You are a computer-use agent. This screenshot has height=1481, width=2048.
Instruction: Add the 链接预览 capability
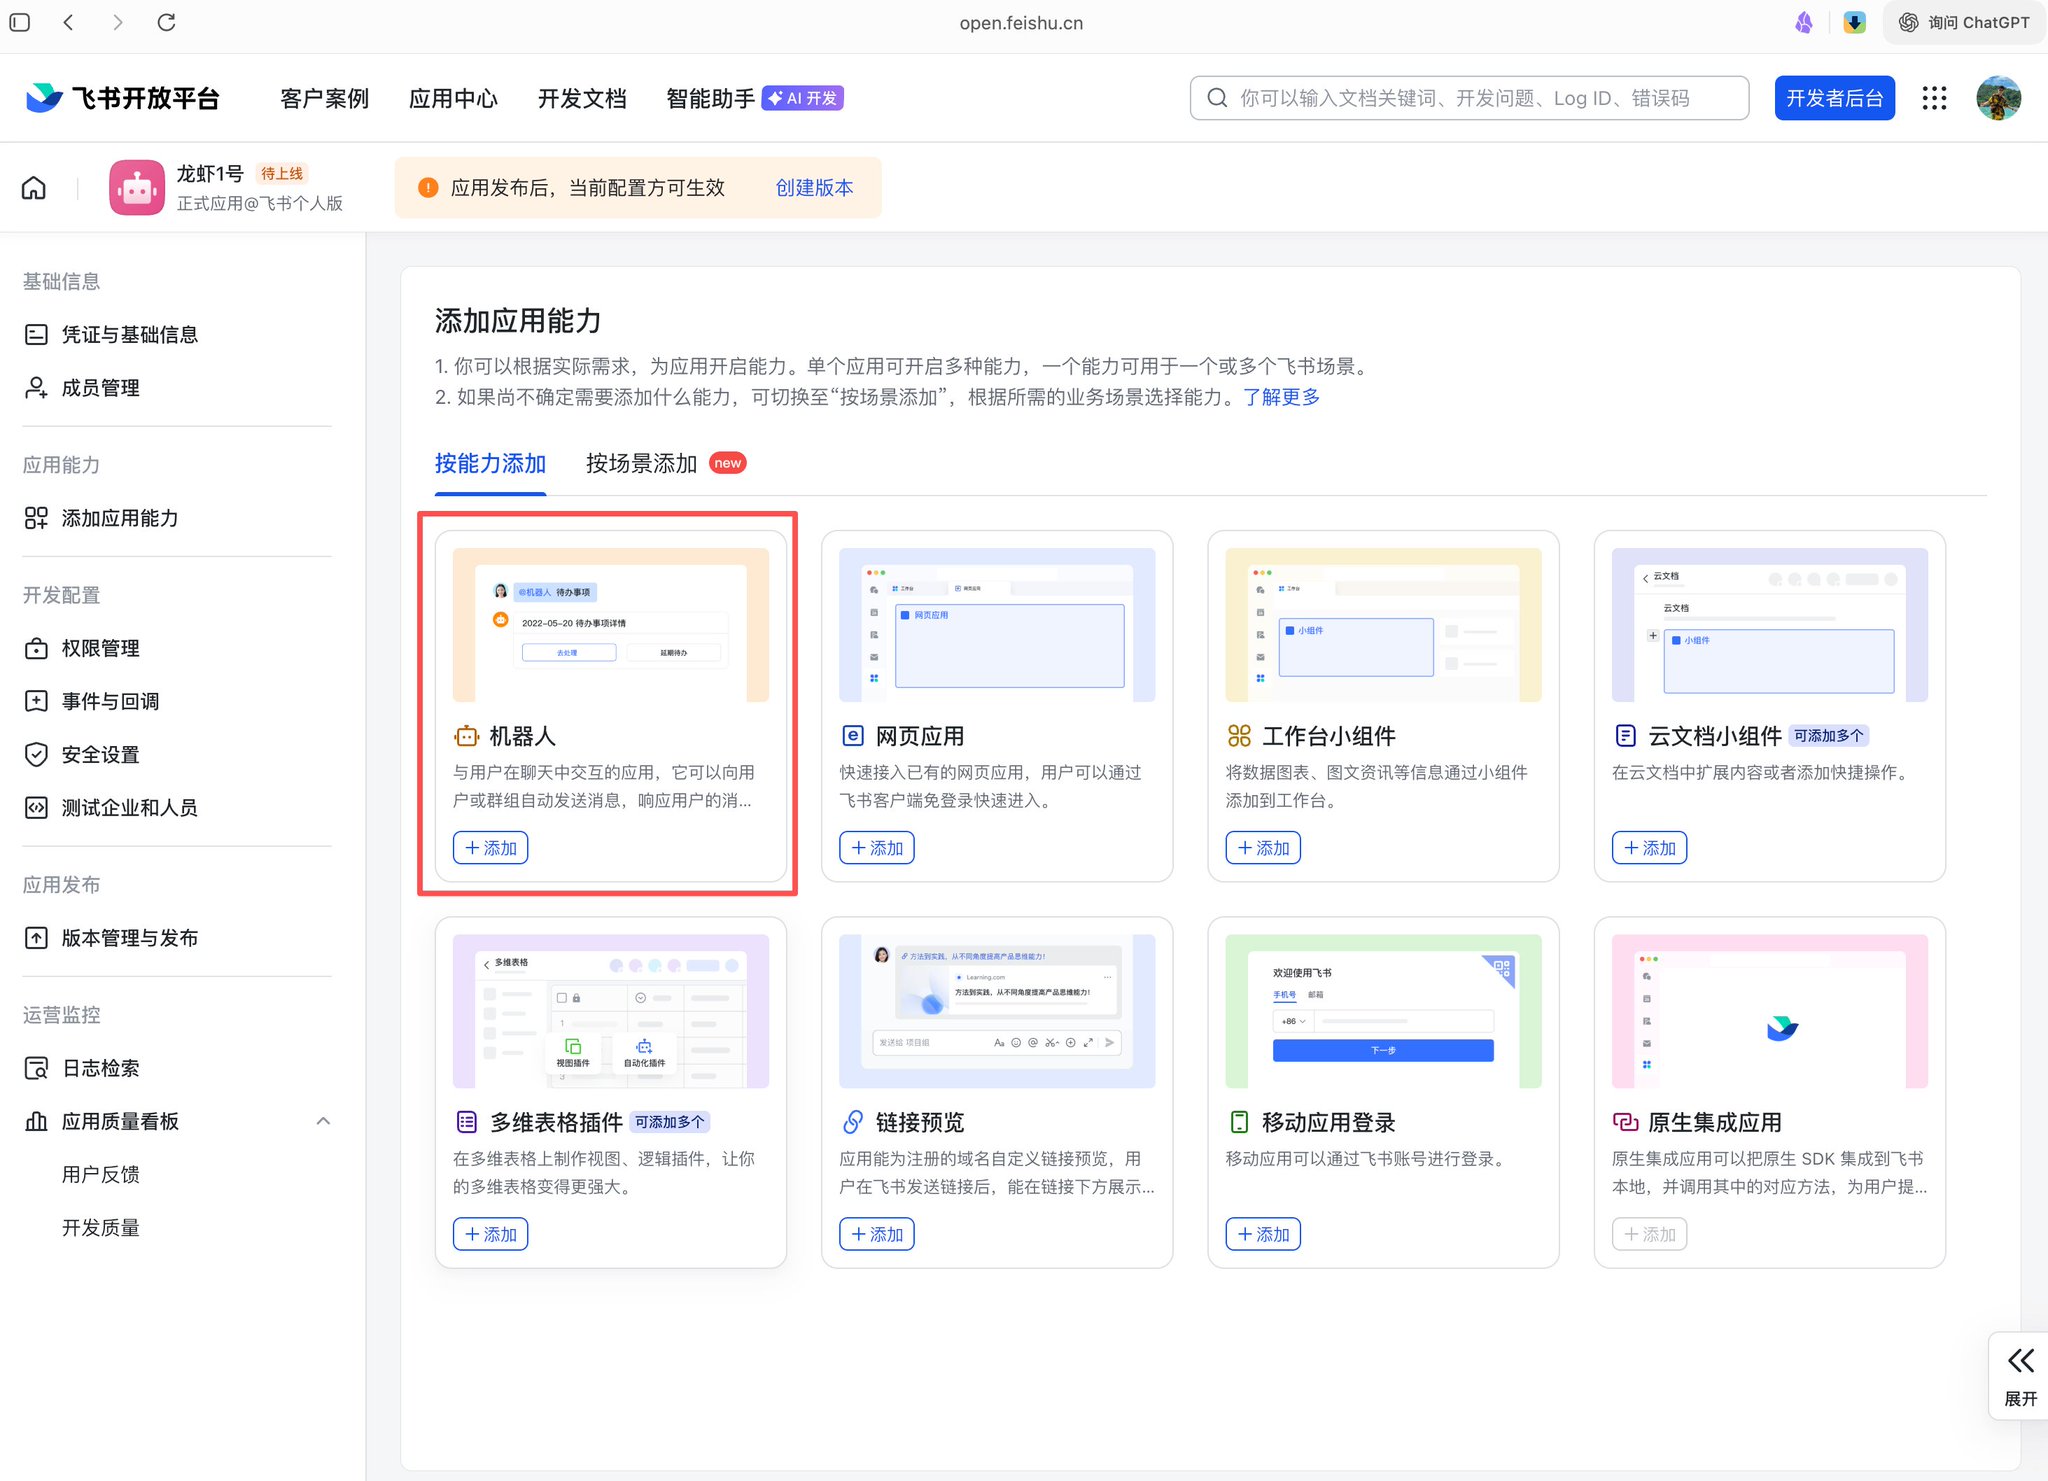[x=876, y=1234]
